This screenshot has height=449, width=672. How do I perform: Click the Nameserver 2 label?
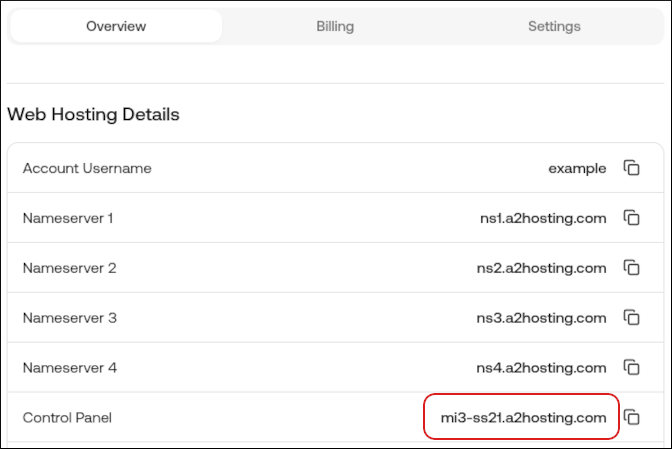coord(69,268)
